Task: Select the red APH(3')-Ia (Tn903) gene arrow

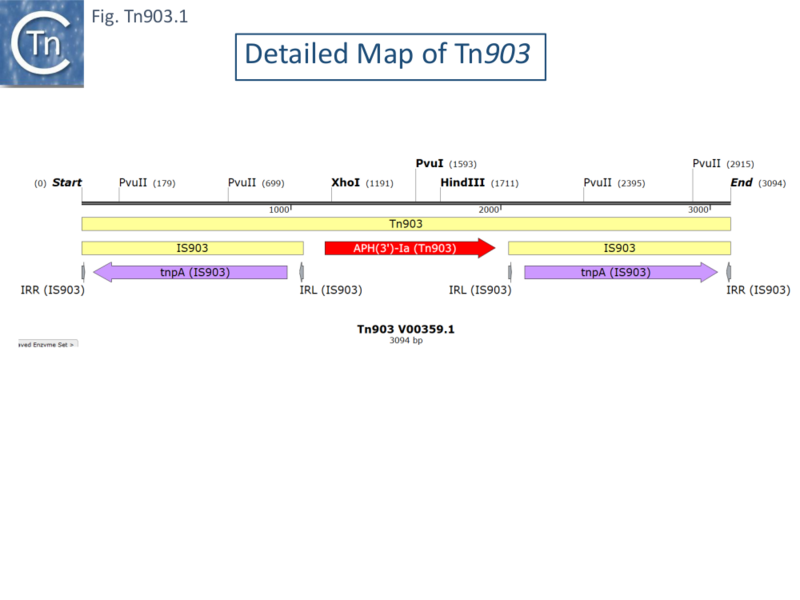Action: (x=408, y=248)
